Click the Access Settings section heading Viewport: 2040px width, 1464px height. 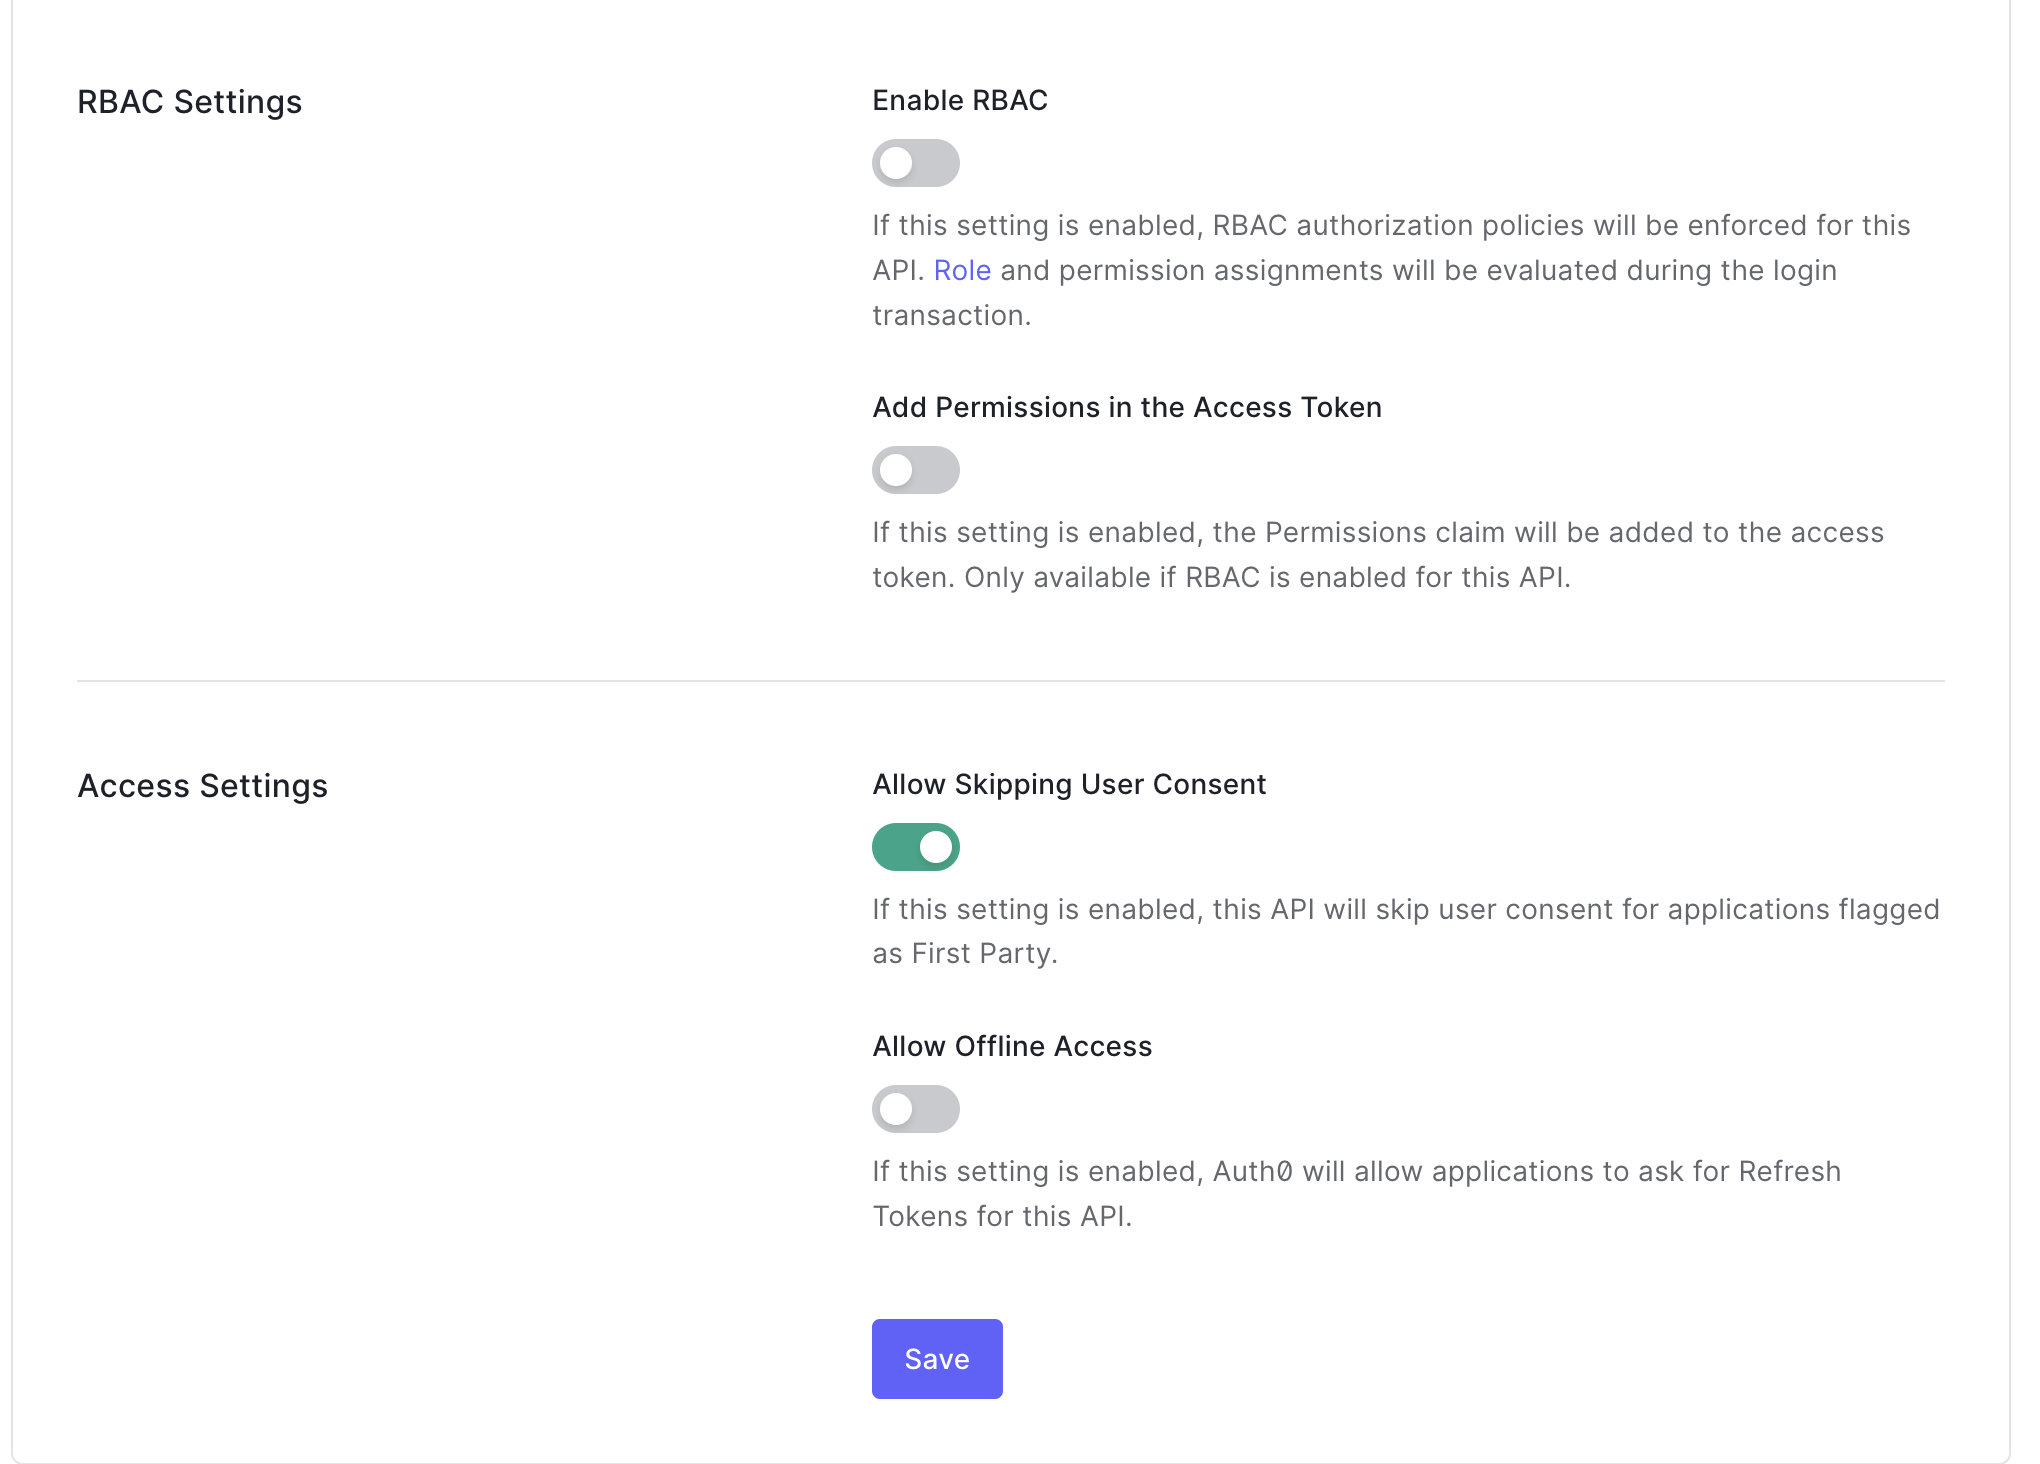click(202, 786)
